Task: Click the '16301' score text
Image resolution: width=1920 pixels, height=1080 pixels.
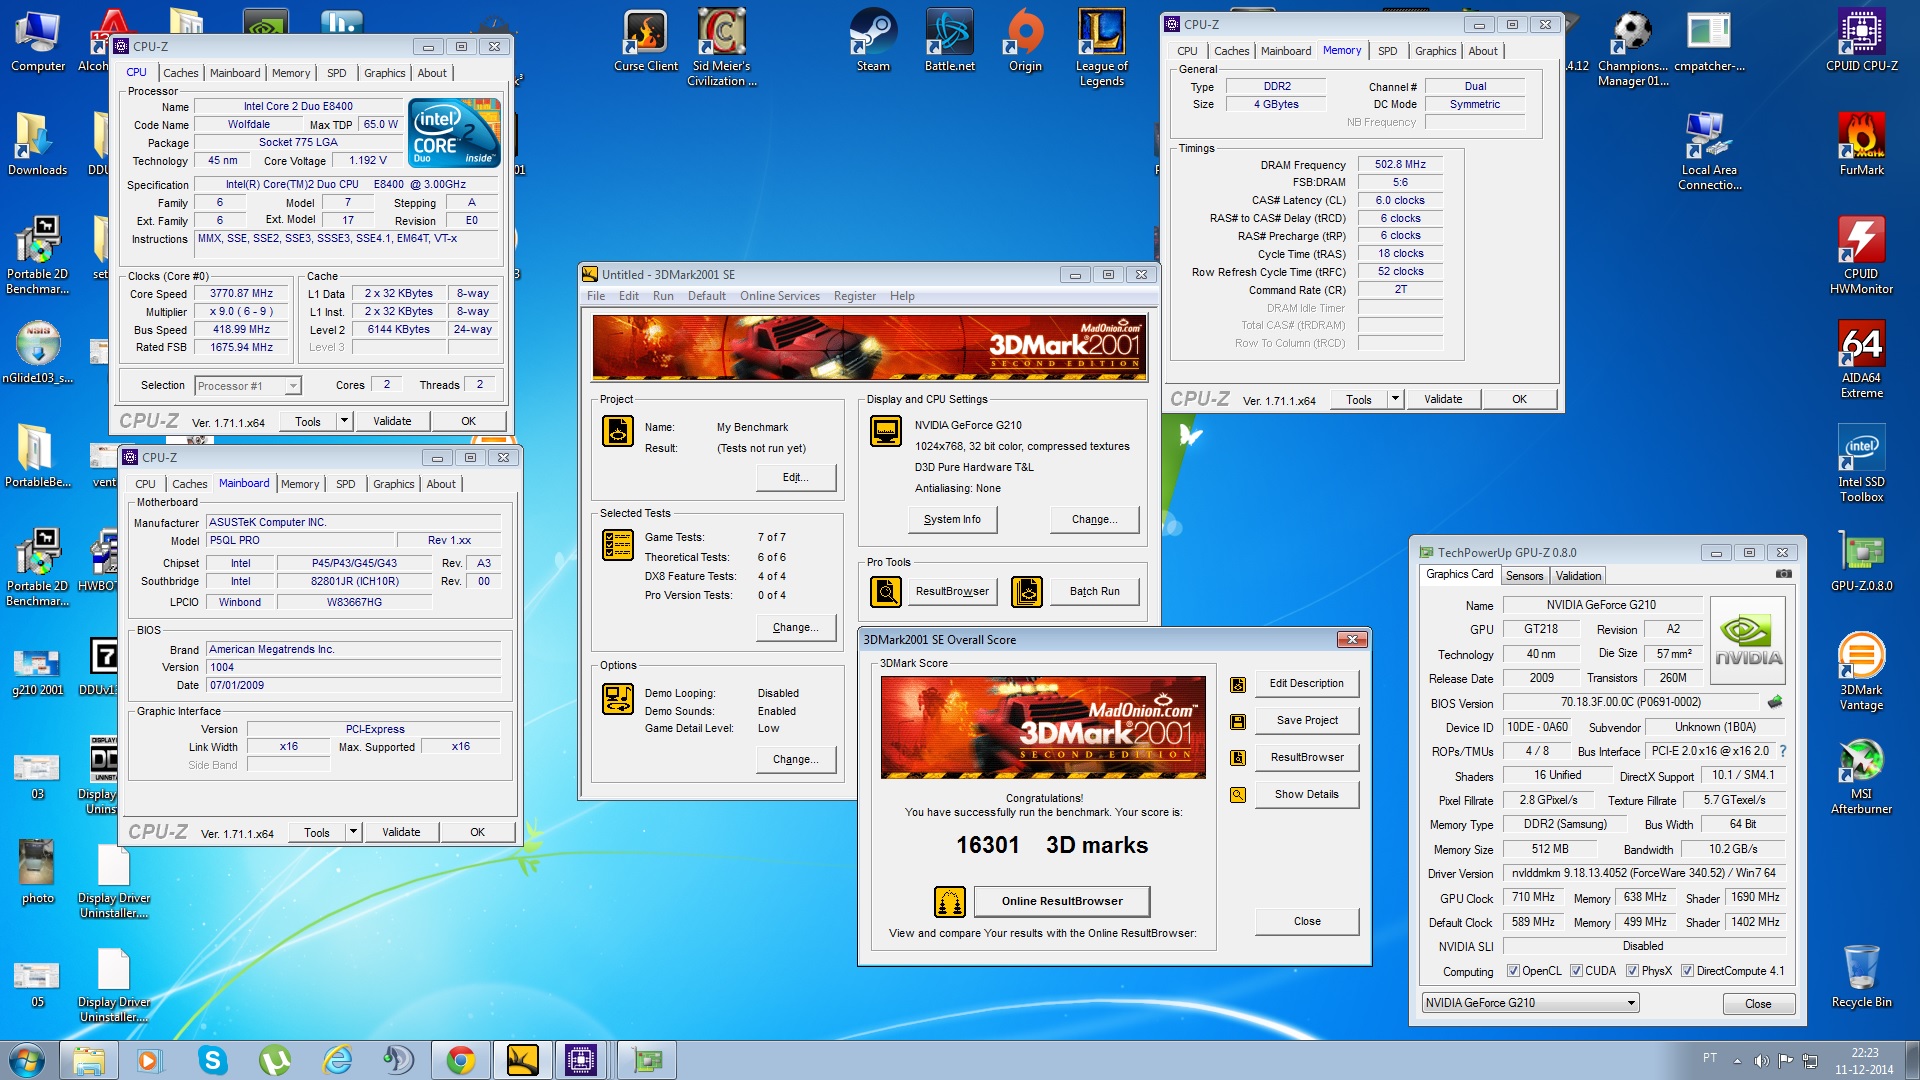Action: point(987,845)
